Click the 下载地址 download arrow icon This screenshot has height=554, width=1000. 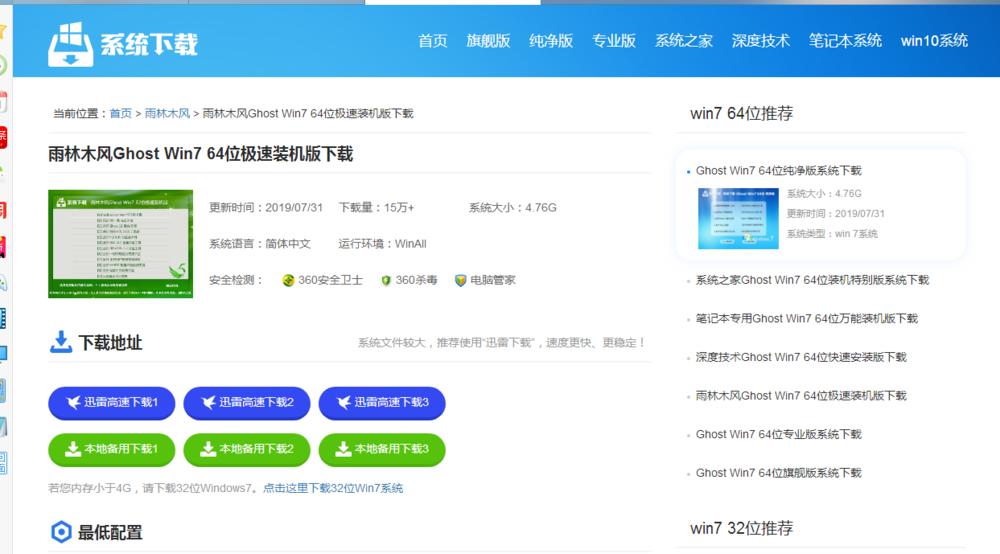point(61,342)
